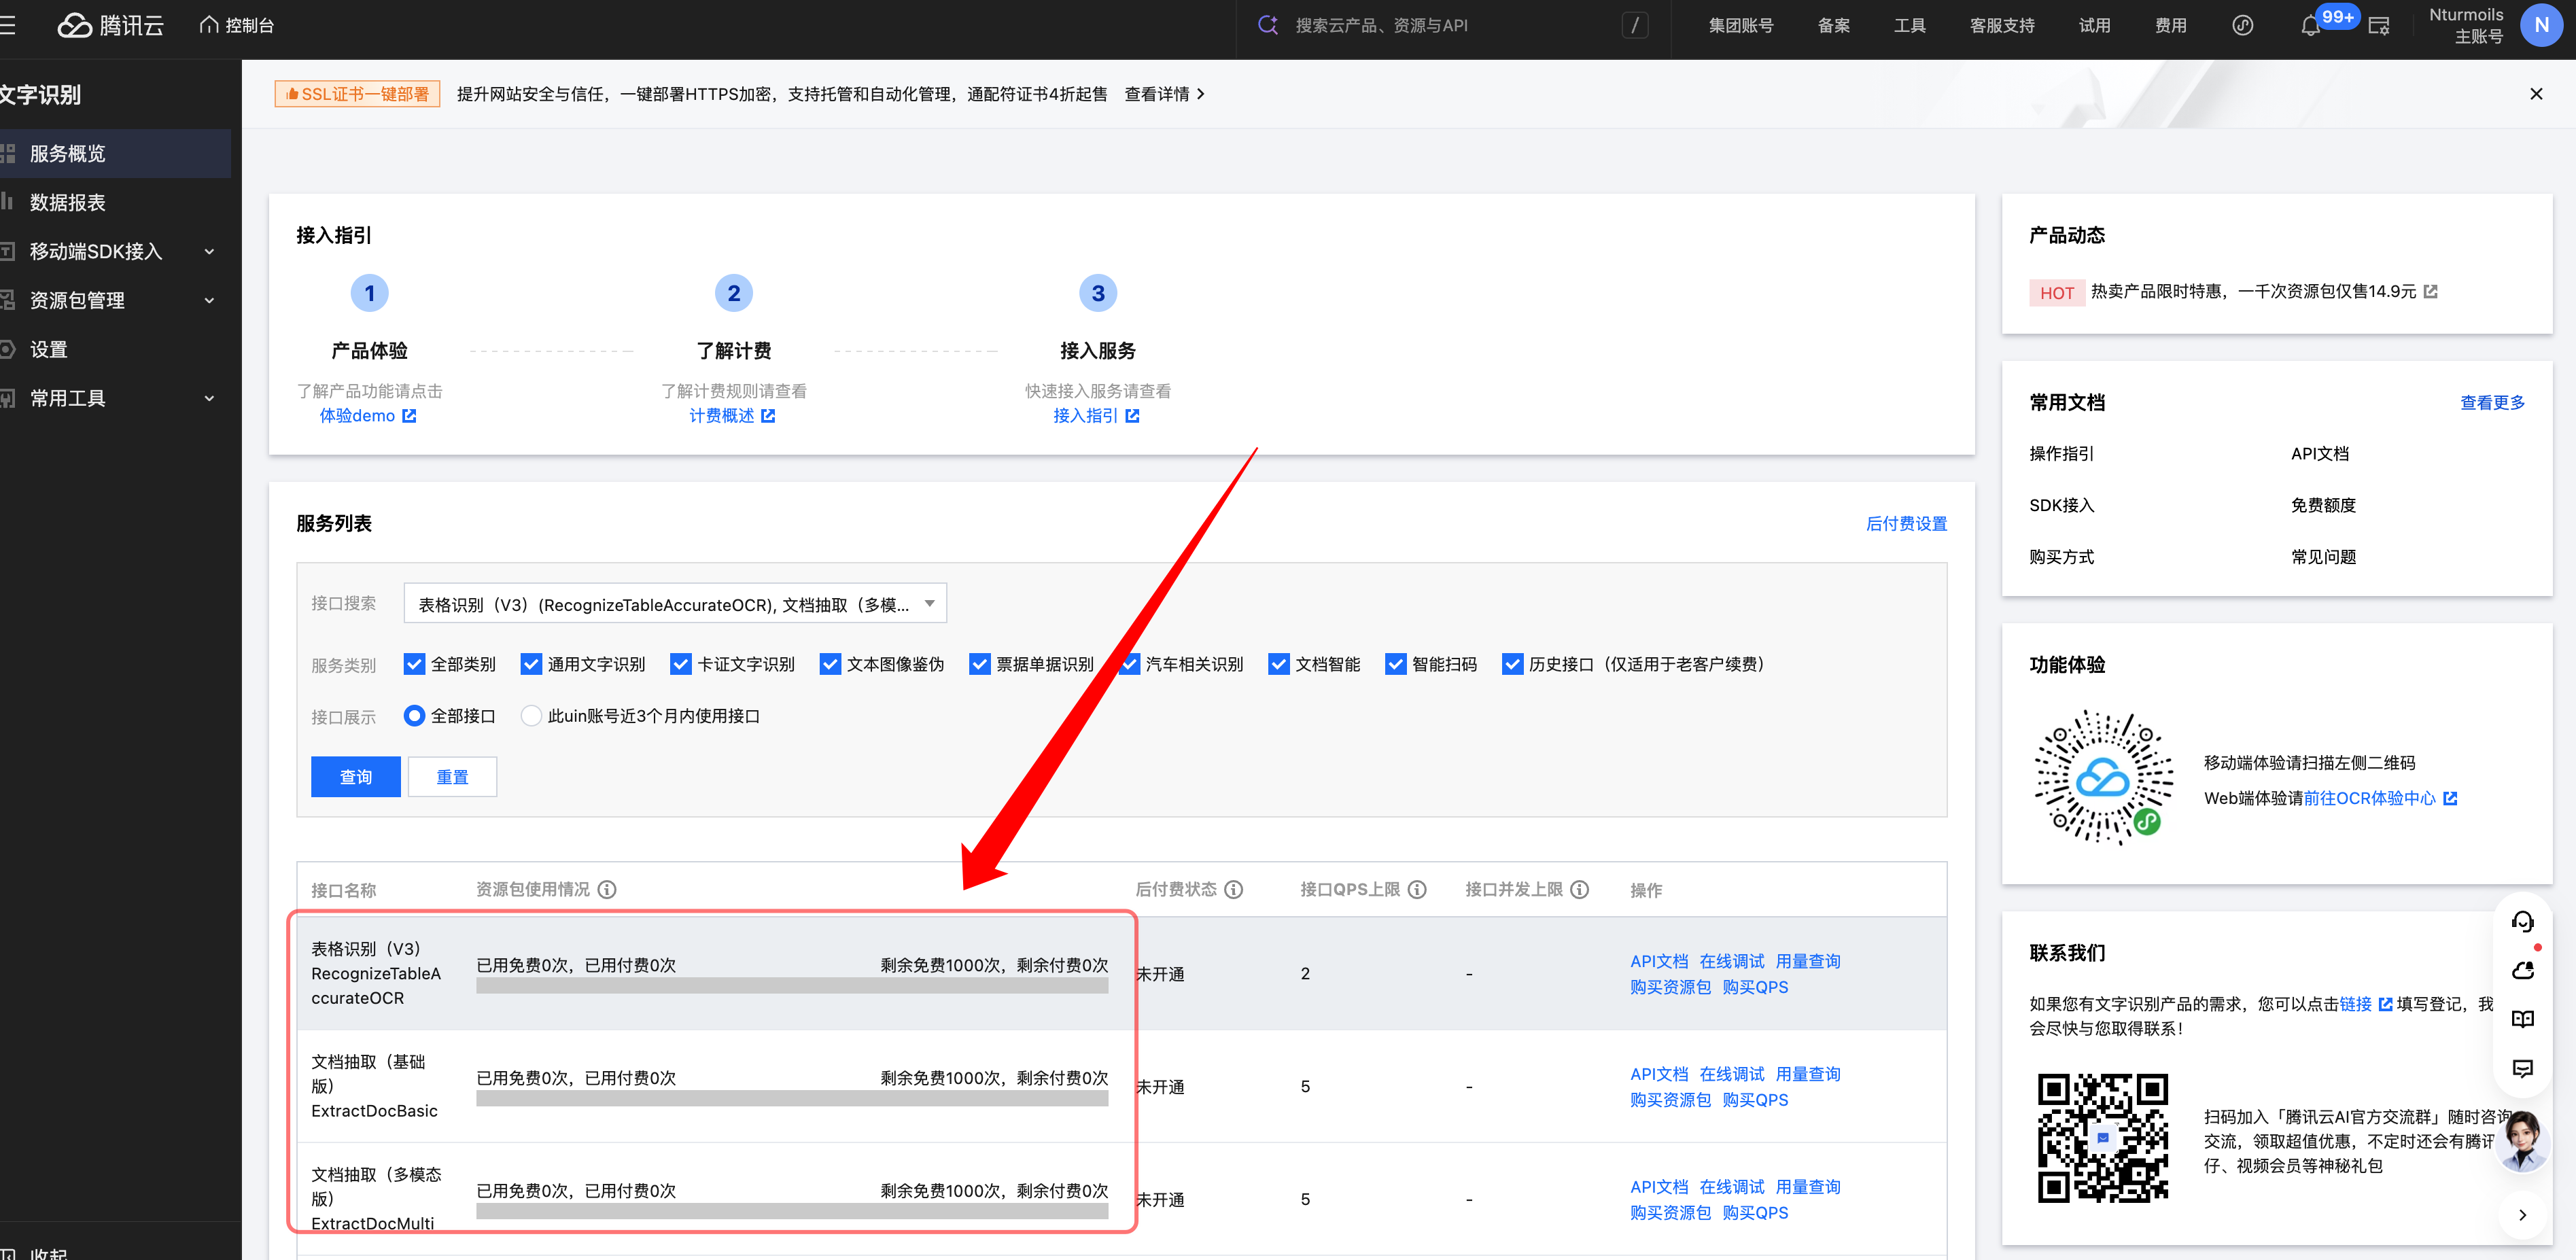Screen dimensions: 2576x1260
Task: Click 查看更多 in 常用文档
Action: 2493,403
